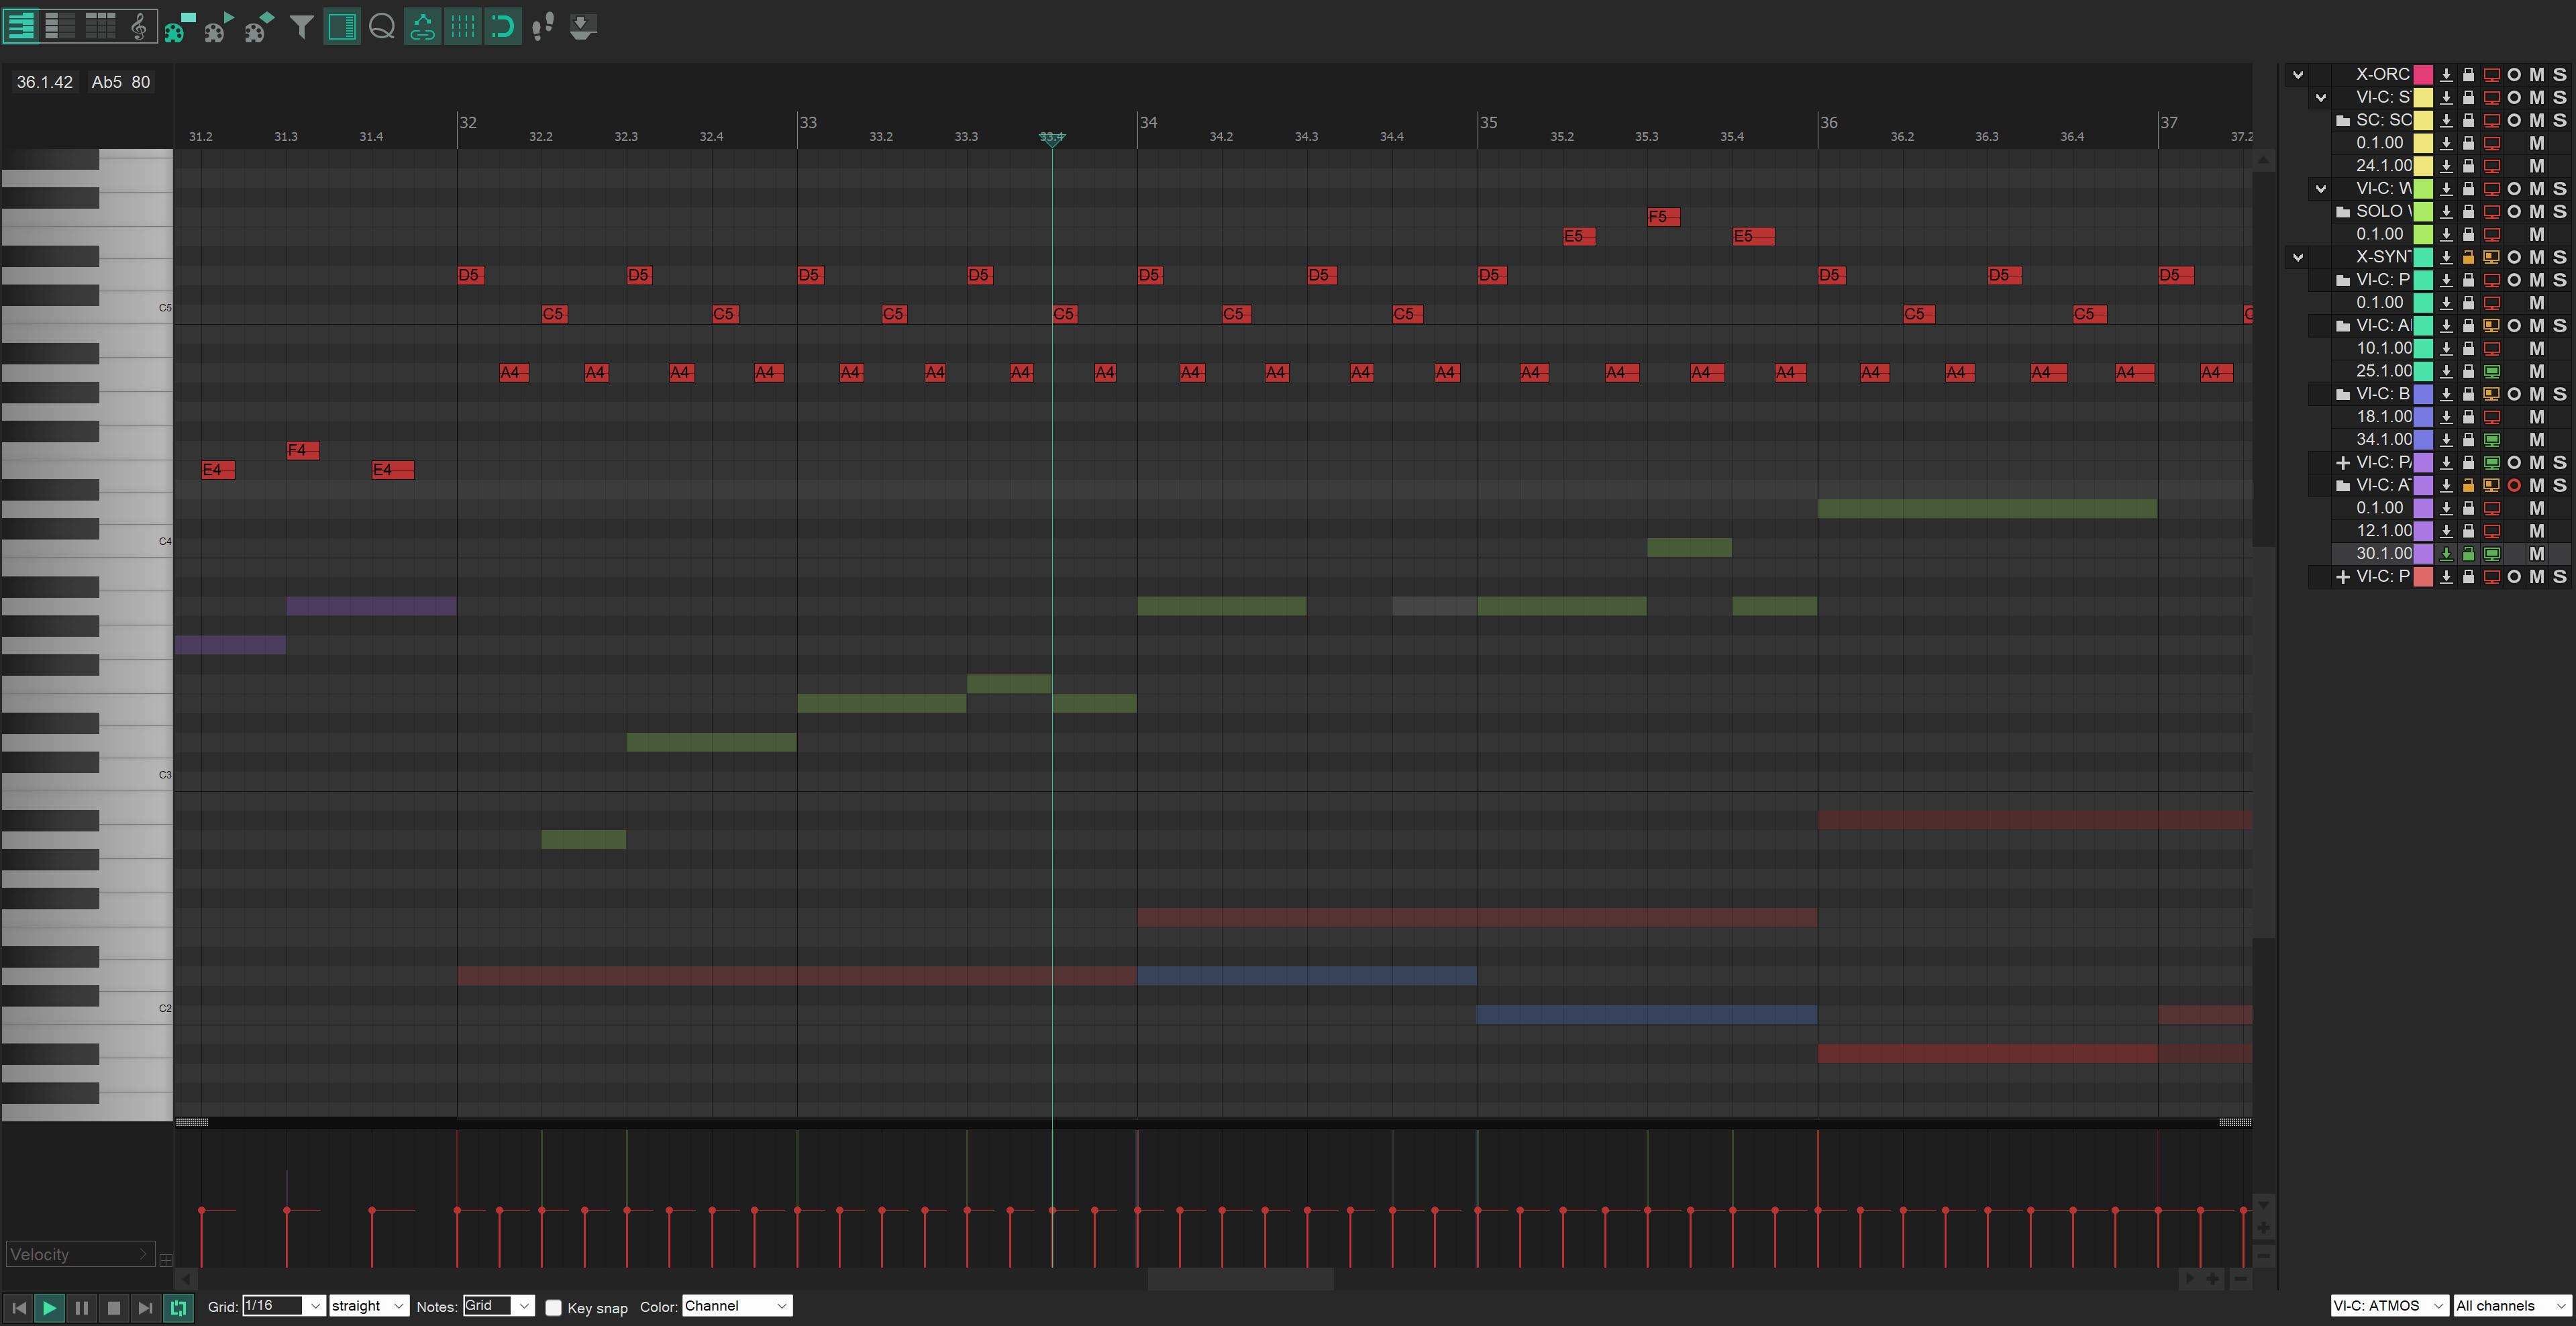Click green swatch of SOLO track
Screen dimensions: 2576x1326
pos(2423,212)
